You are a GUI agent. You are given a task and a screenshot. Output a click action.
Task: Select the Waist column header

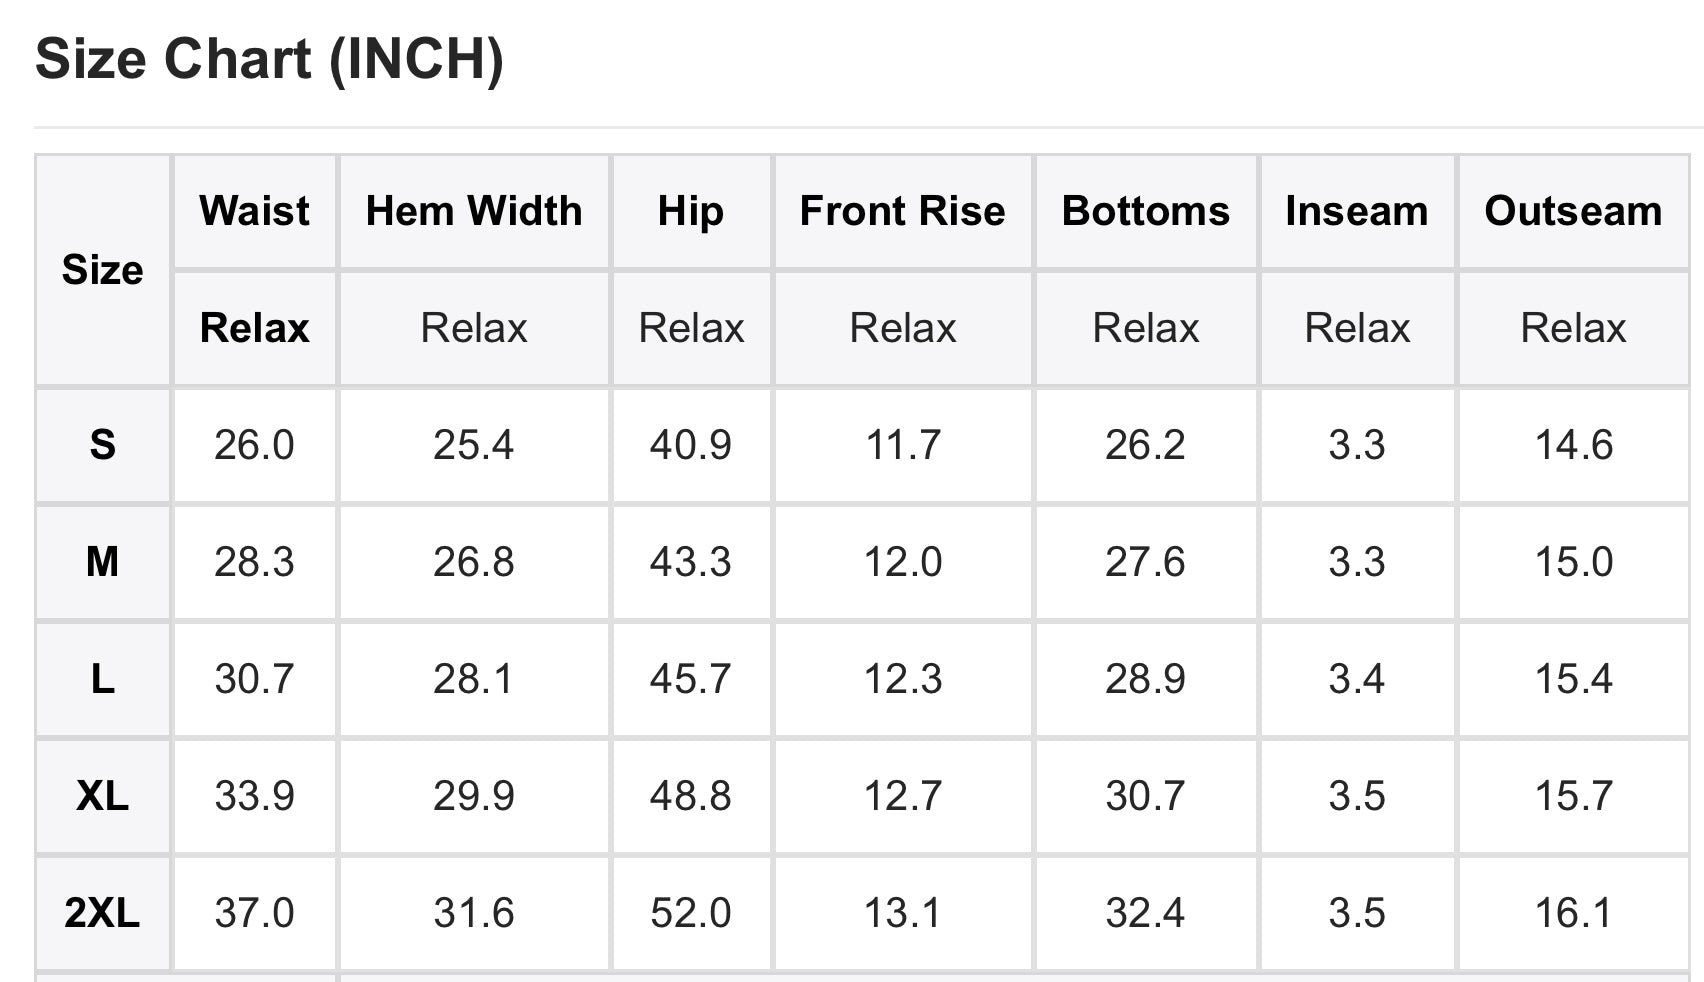click(x=254, y=211)
